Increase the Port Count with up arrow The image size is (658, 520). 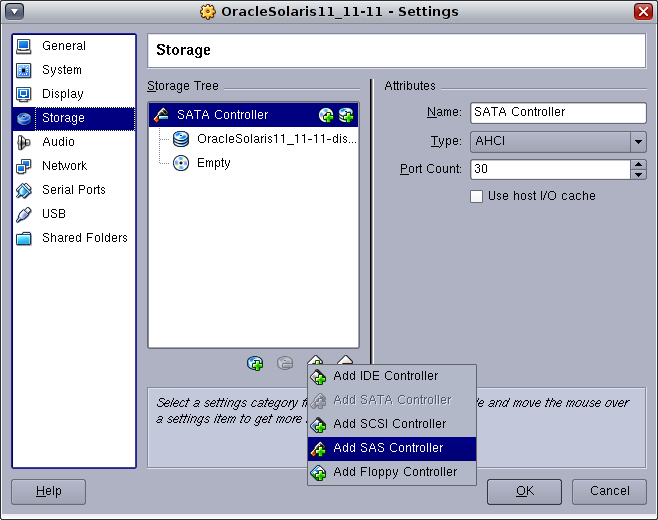tap(638, 164)
